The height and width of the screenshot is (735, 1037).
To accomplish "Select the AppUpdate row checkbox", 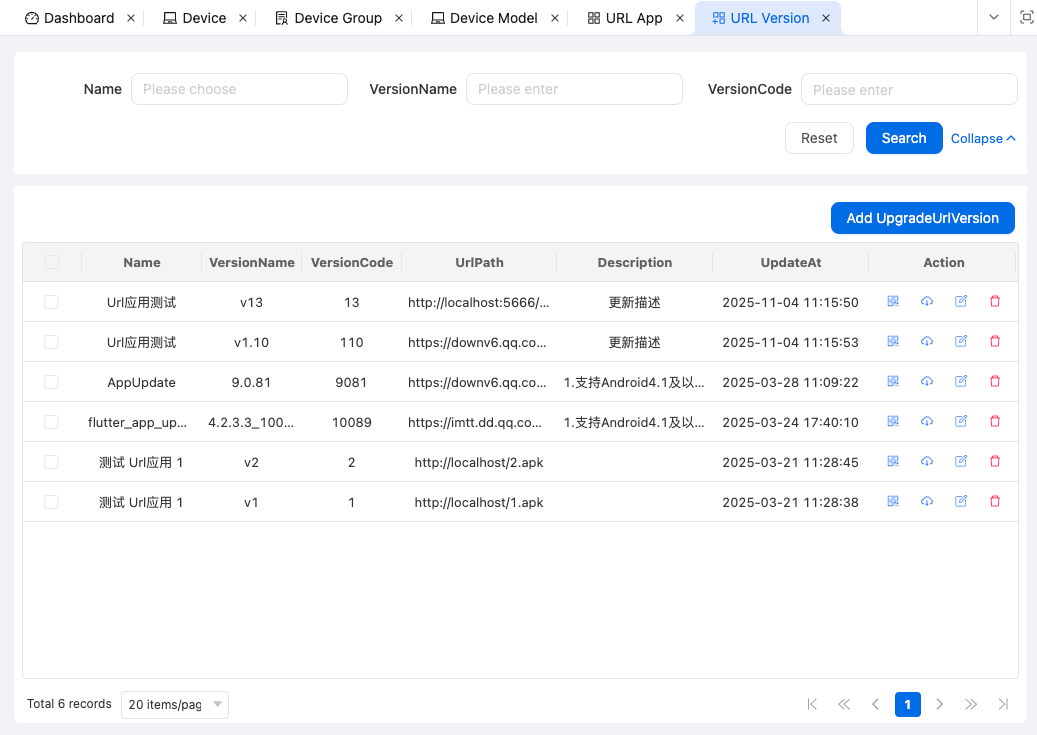I will coord(52,382).
